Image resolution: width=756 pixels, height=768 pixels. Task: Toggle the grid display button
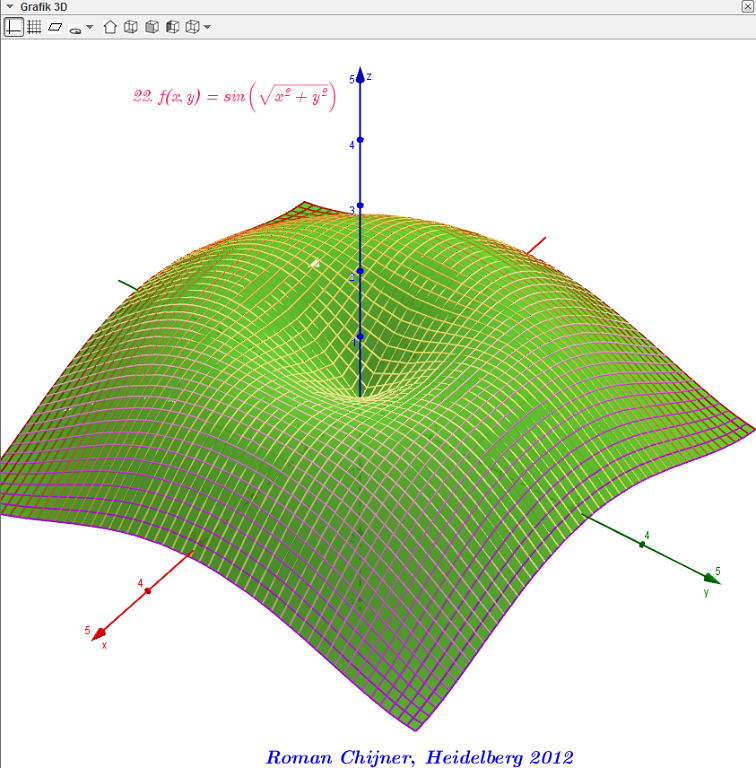point(34,27)
